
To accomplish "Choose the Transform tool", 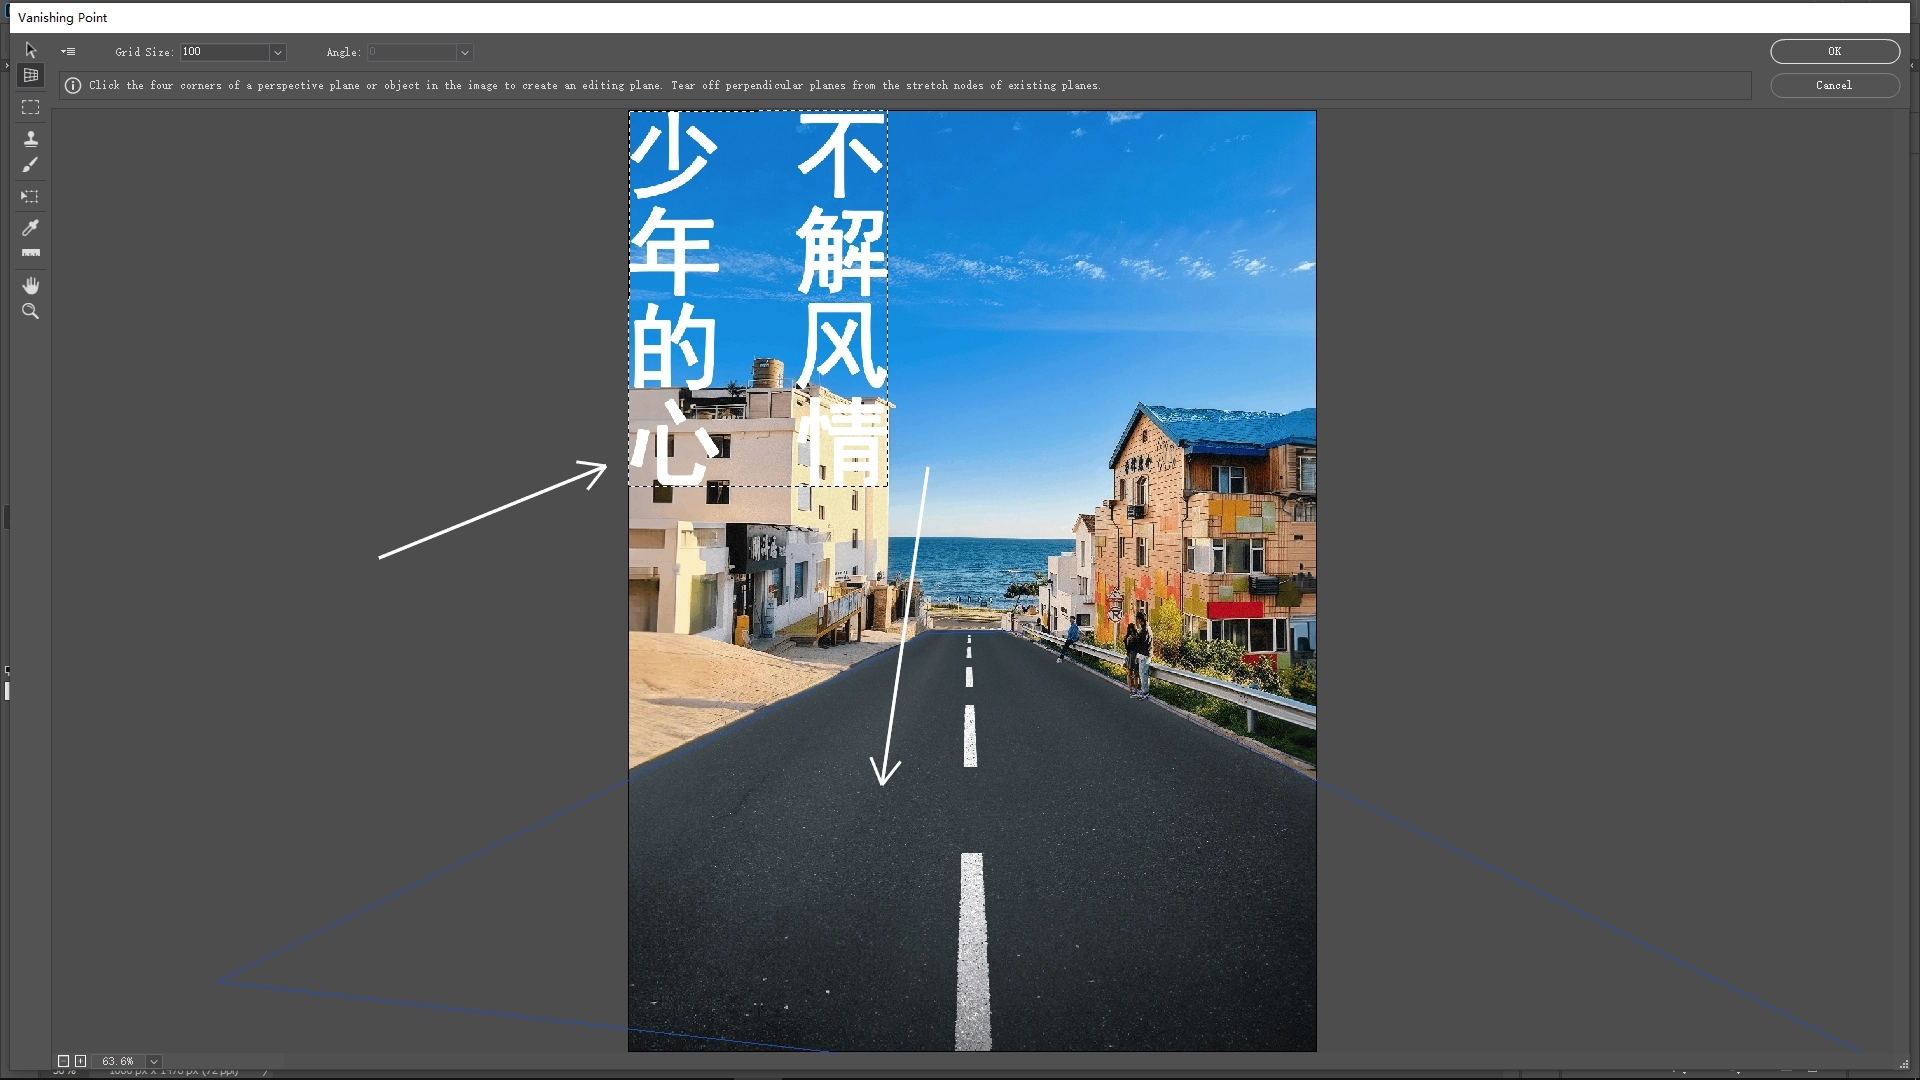I will [x=30, y=197].
